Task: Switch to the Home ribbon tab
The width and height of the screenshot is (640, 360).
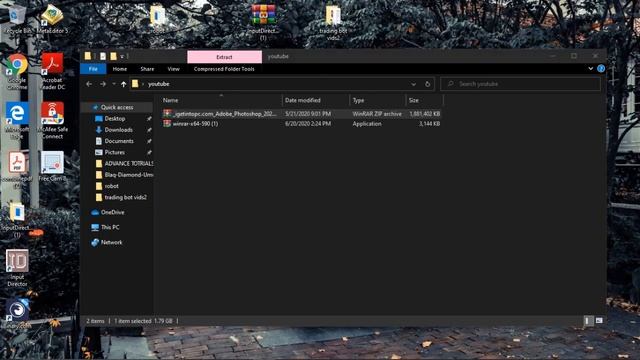Action: click(120, 69)
